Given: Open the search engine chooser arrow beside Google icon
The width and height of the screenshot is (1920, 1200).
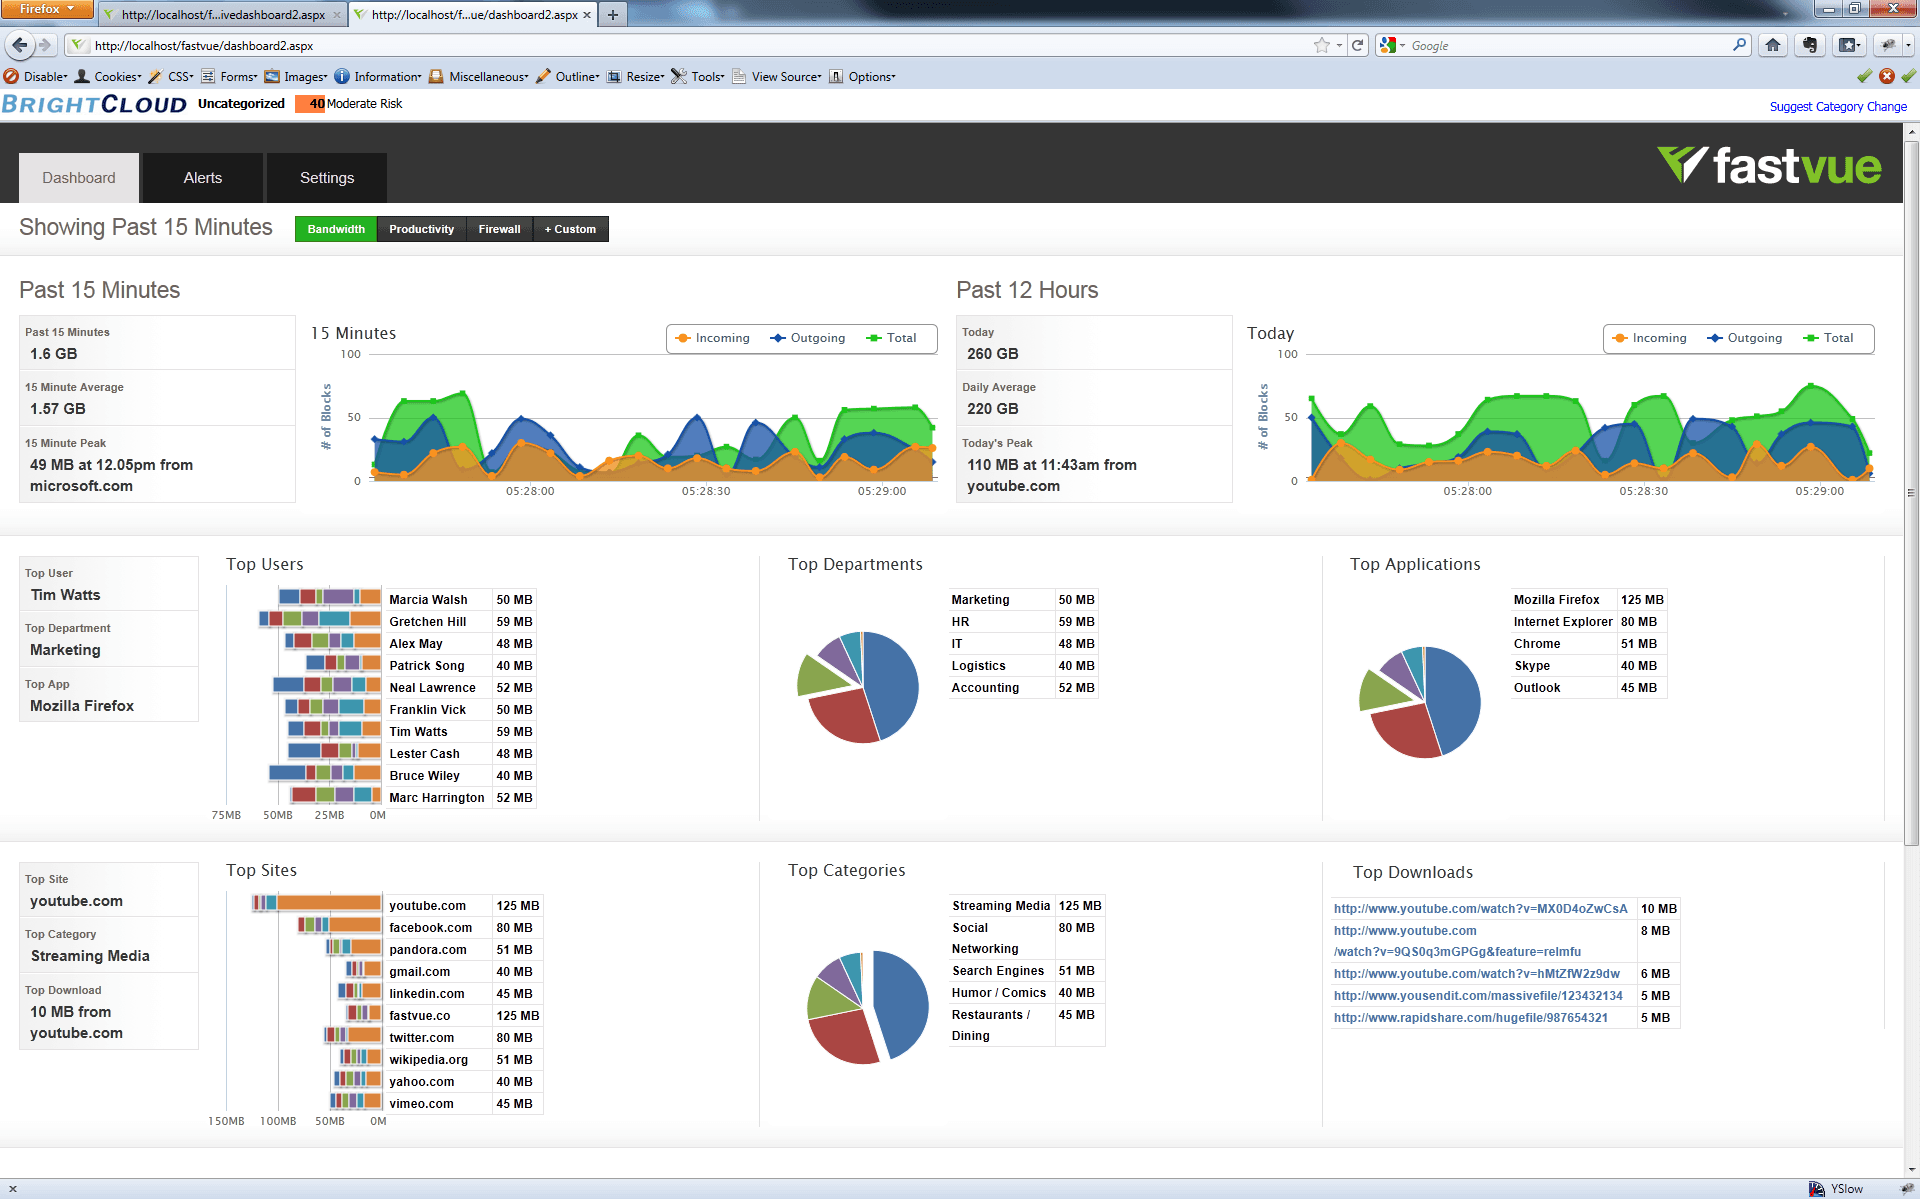Looking at the screenshot, I should point(1402,46).
